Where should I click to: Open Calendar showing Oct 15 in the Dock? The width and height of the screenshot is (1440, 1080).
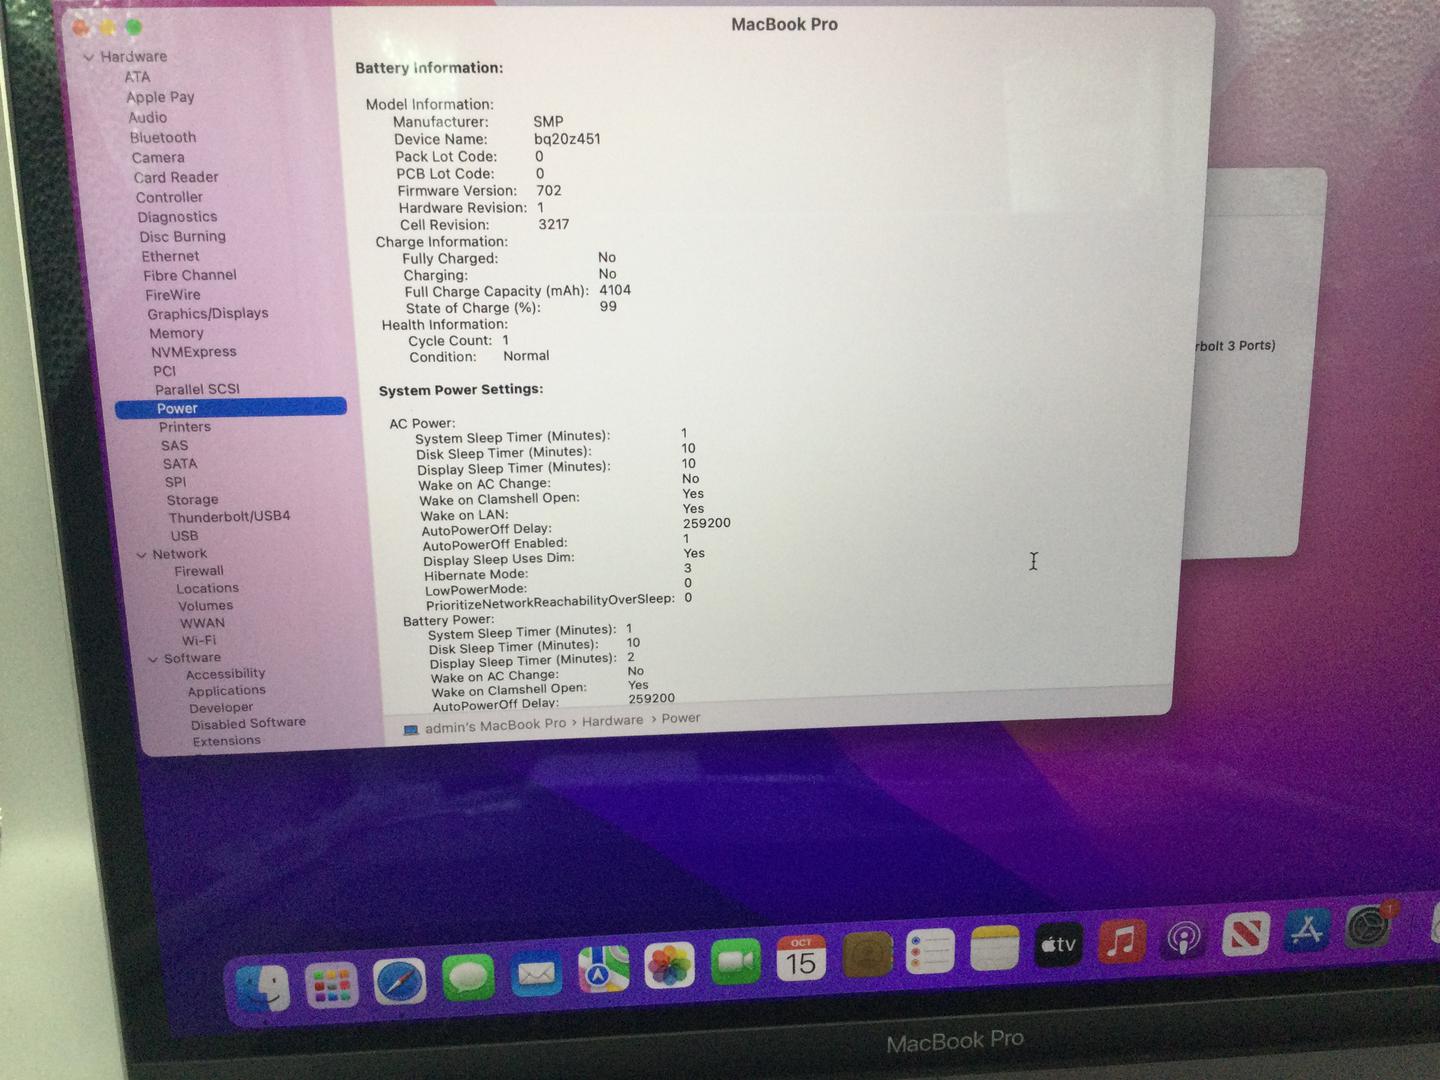click(x=801, y=958)
